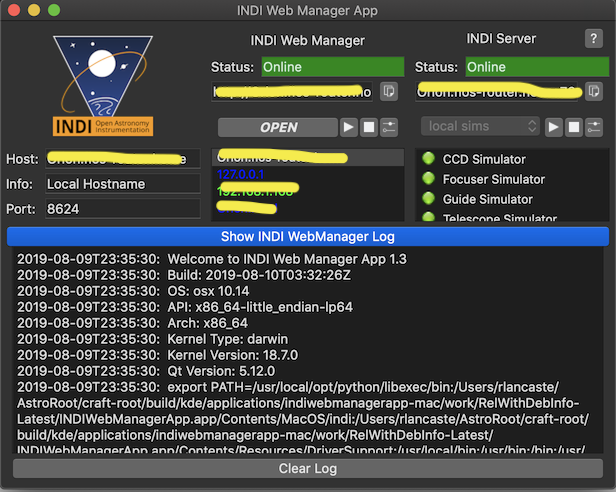Copy the INDI Server address

click(x=594, y=92)
